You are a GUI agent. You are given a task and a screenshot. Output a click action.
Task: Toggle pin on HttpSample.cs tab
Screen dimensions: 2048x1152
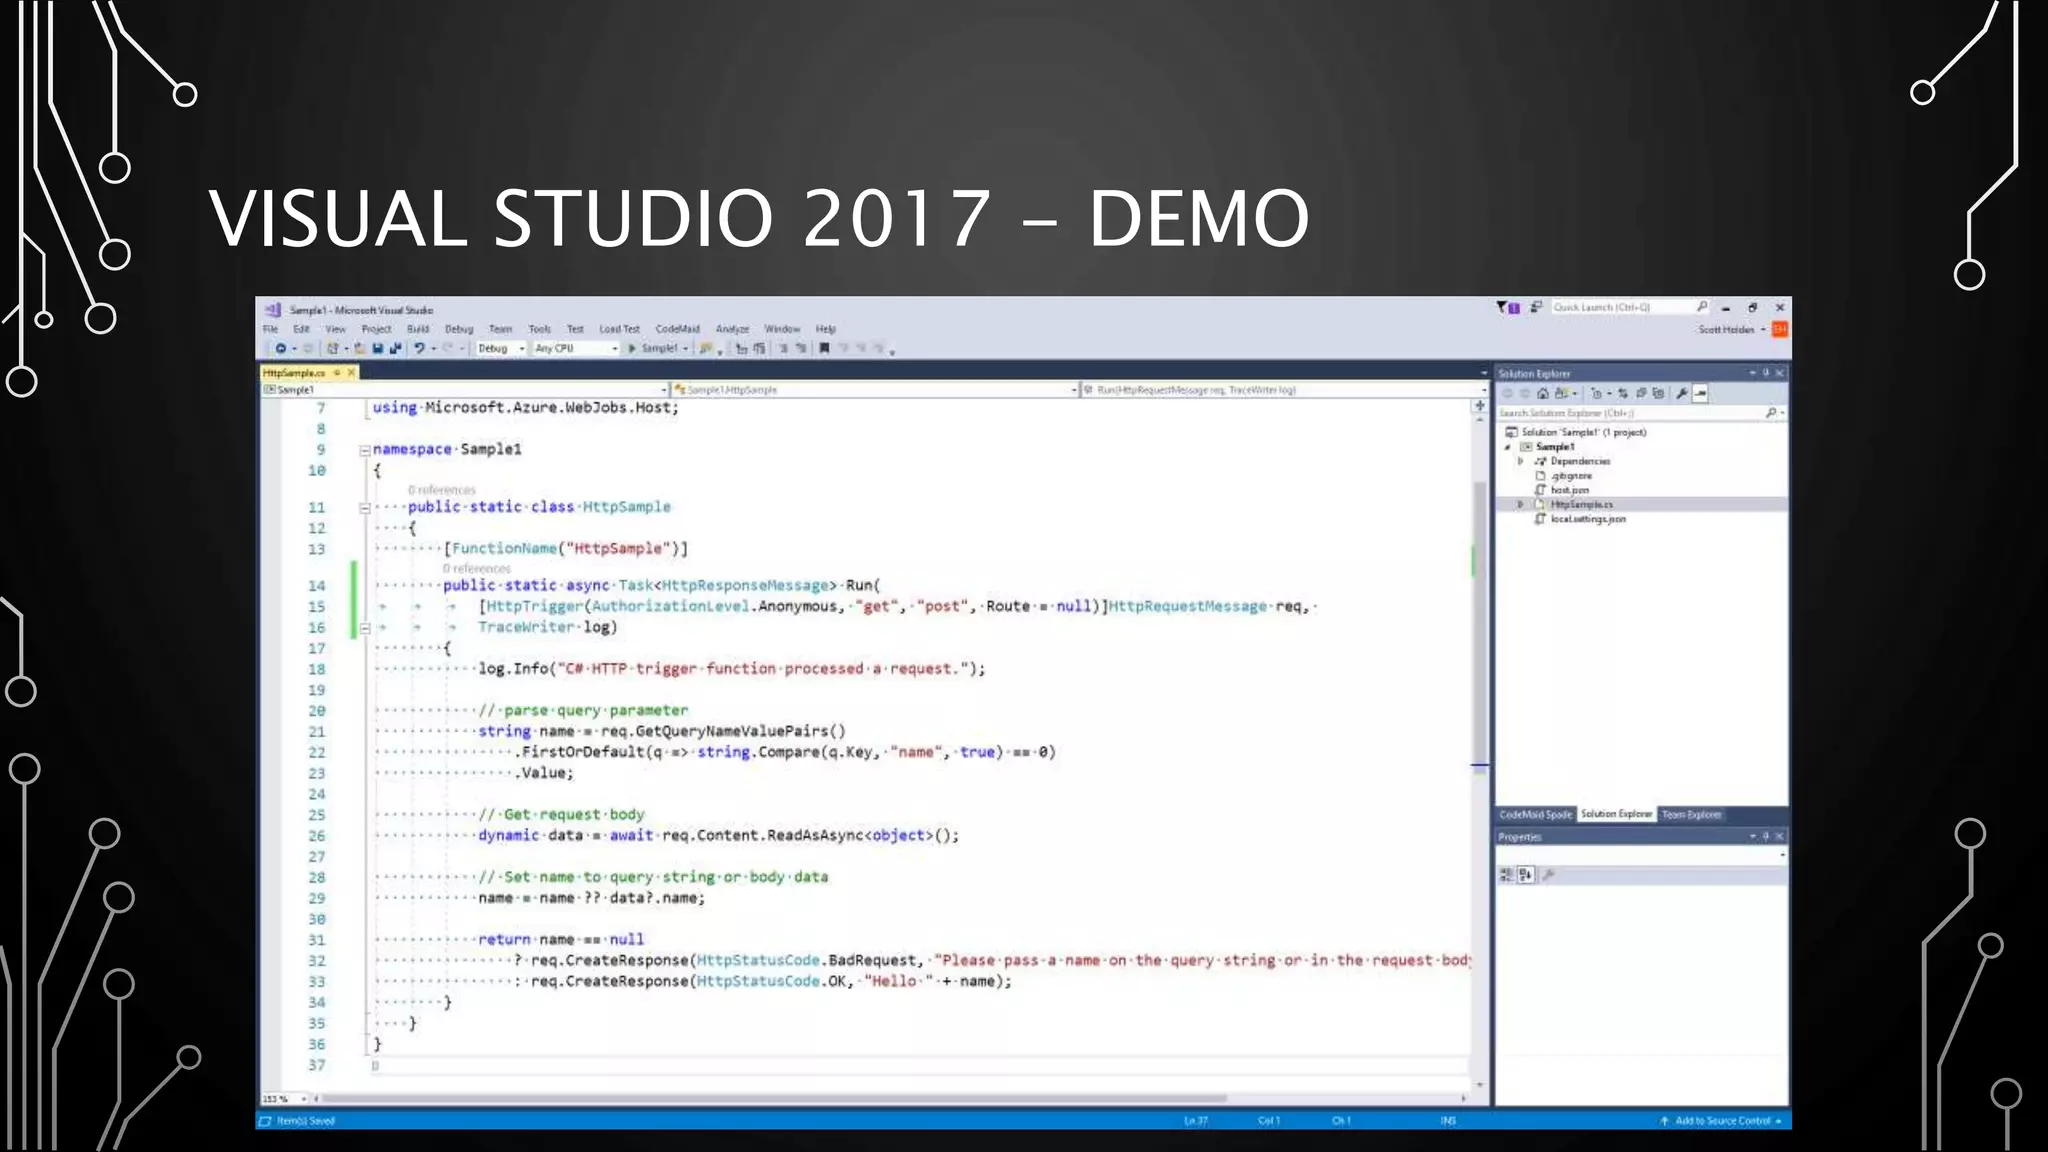point(337,372)
